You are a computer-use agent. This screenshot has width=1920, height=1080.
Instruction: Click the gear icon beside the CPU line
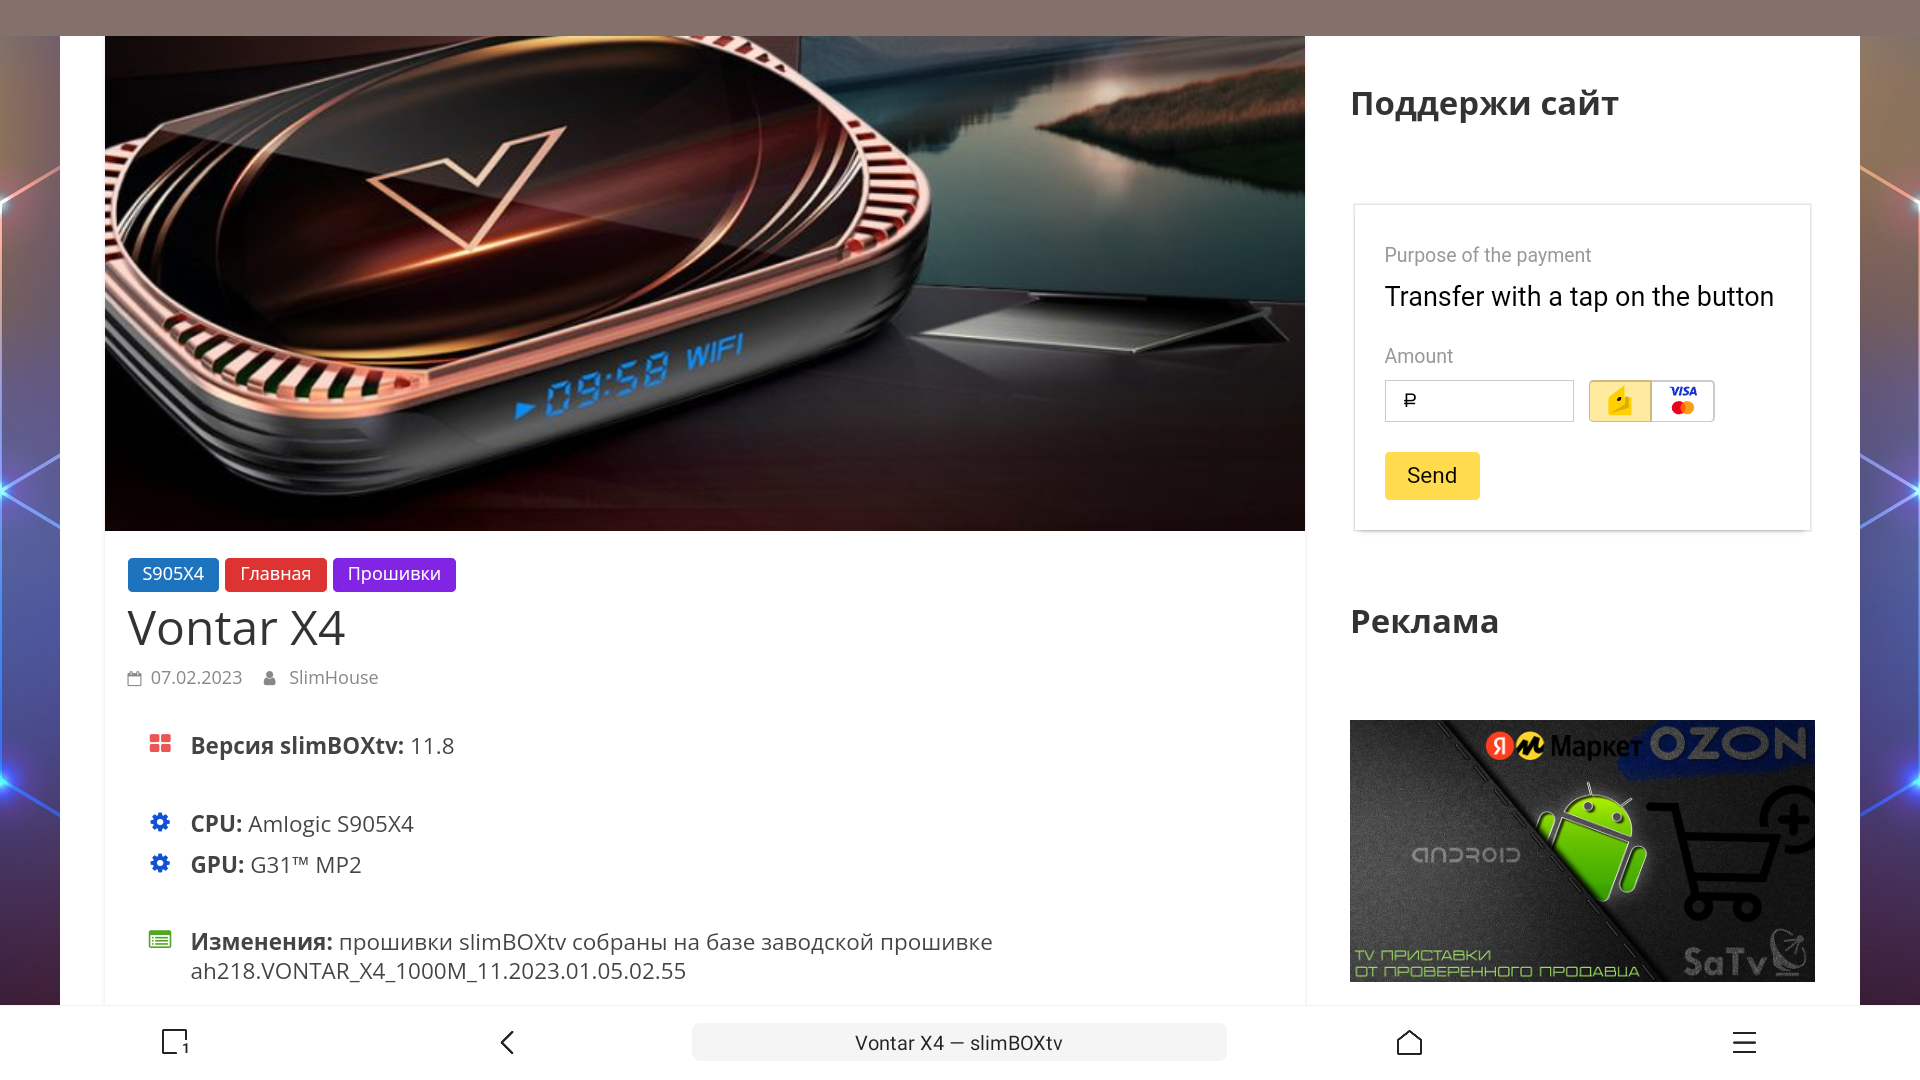[x=160, y=822]
